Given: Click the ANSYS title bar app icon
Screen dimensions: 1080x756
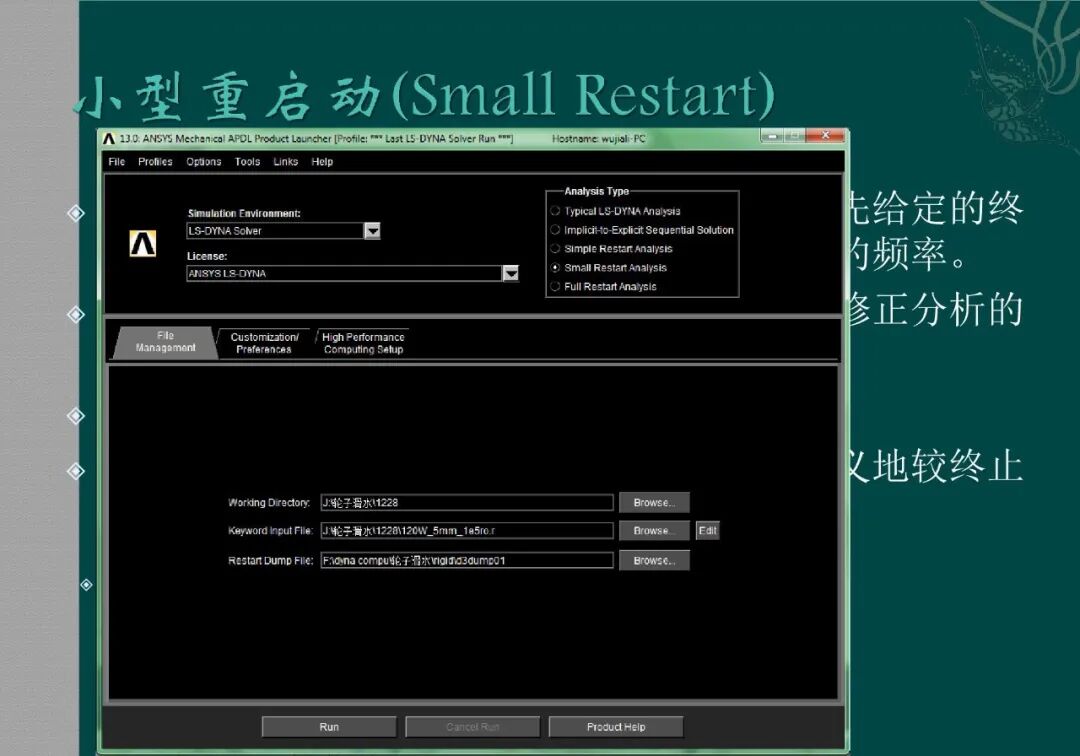Looking at the screenshot, I should point(109,138).
